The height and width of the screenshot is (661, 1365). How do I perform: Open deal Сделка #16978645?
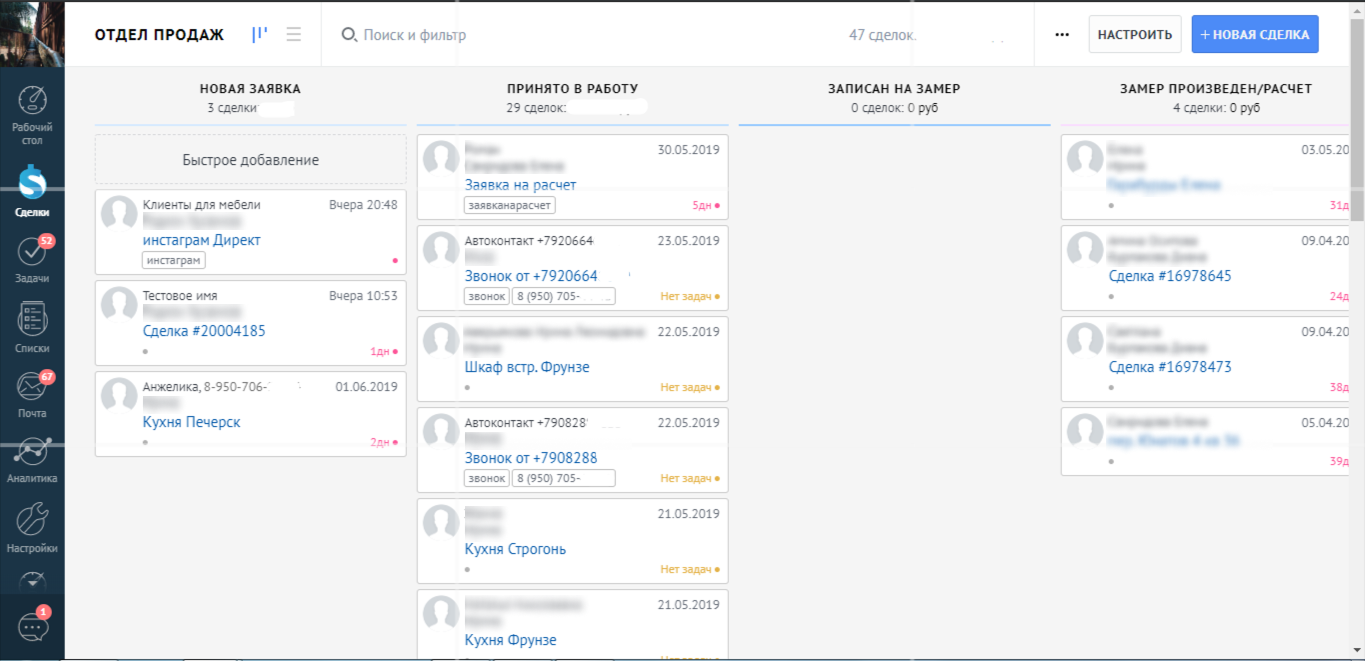click(x=1170, y=276)
